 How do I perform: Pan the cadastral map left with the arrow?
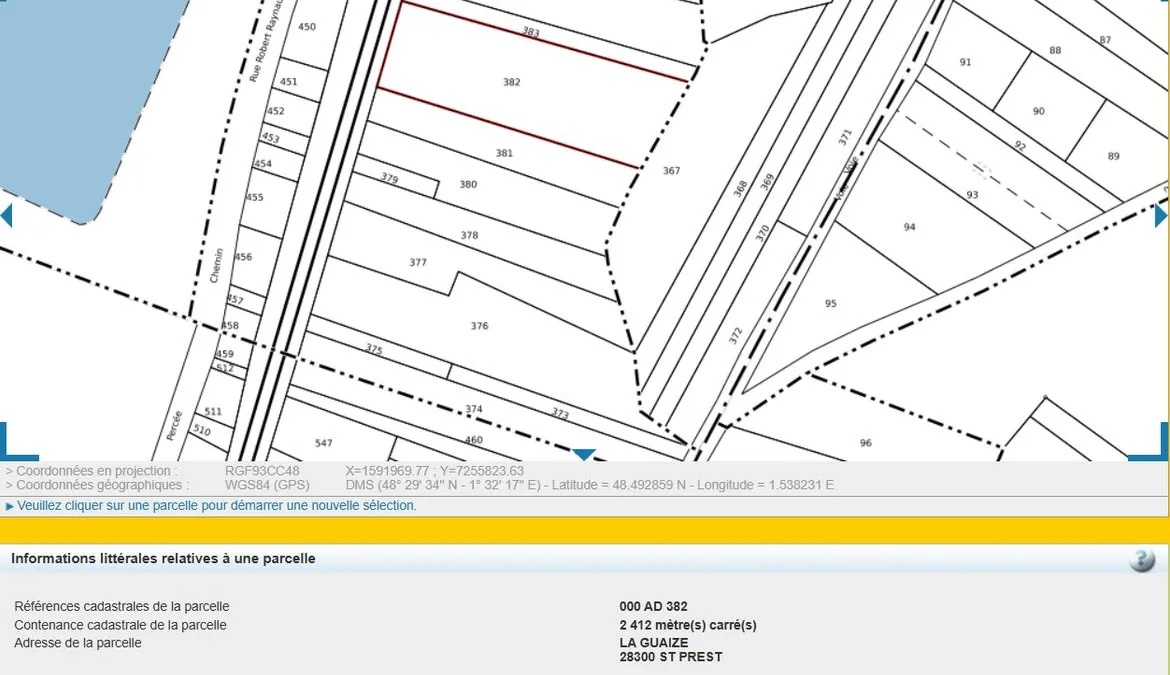coord(6,216)
